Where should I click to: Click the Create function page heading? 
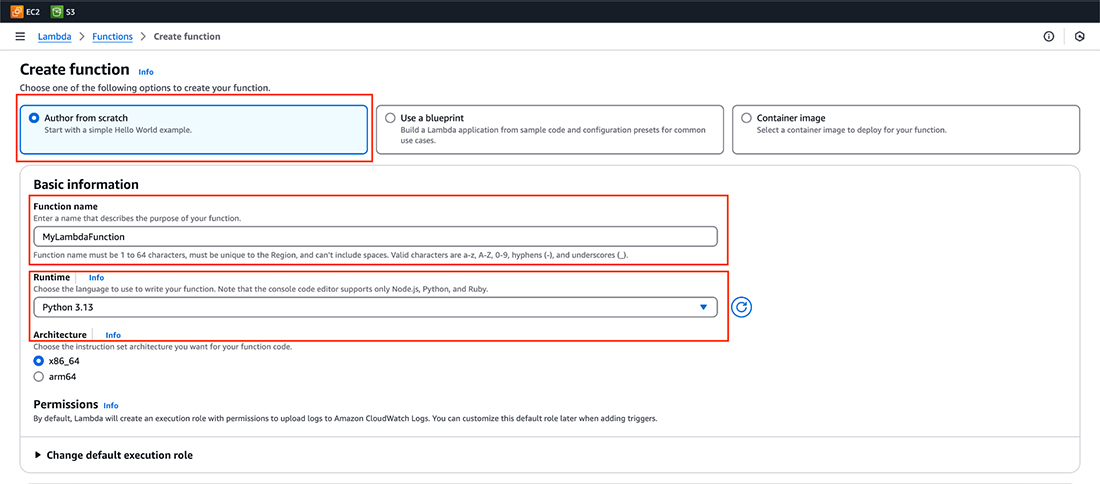(x=74, y=69)
